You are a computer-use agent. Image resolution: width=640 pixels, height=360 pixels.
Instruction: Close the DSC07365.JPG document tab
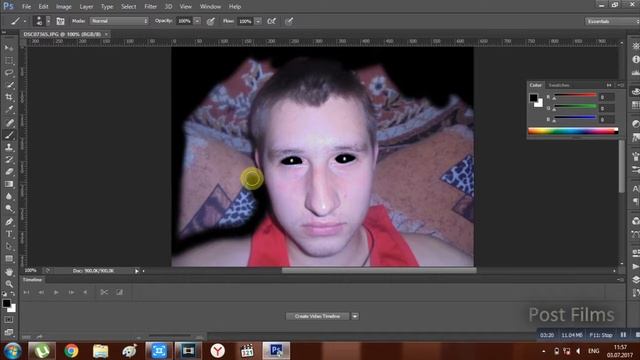pyautogui.click(x=106, y=34)
